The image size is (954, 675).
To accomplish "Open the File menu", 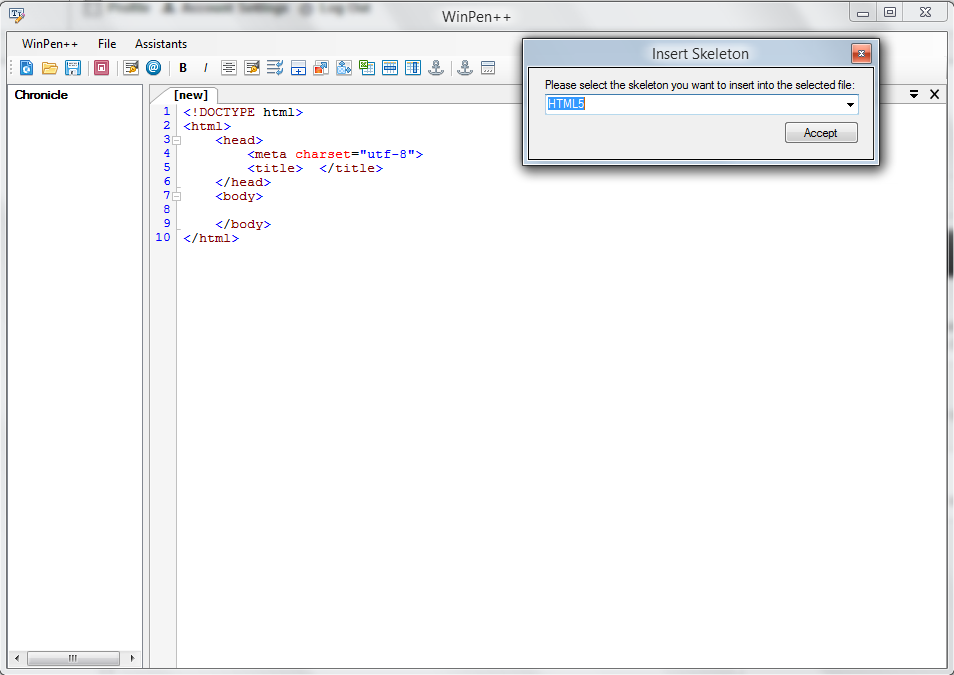I will click(x=107, y=44).
